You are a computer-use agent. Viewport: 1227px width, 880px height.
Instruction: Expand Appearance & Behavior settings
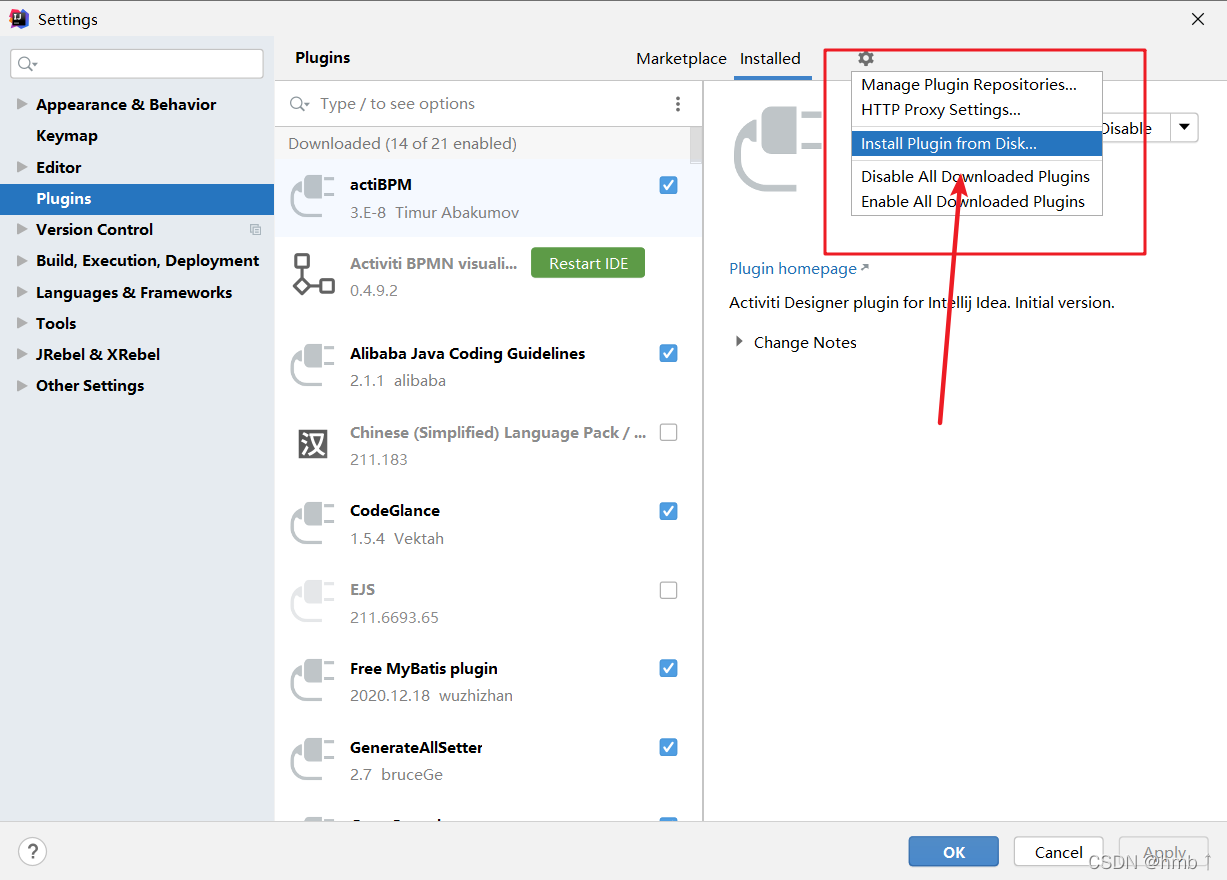pyautogui.click(x=22, y=104)
